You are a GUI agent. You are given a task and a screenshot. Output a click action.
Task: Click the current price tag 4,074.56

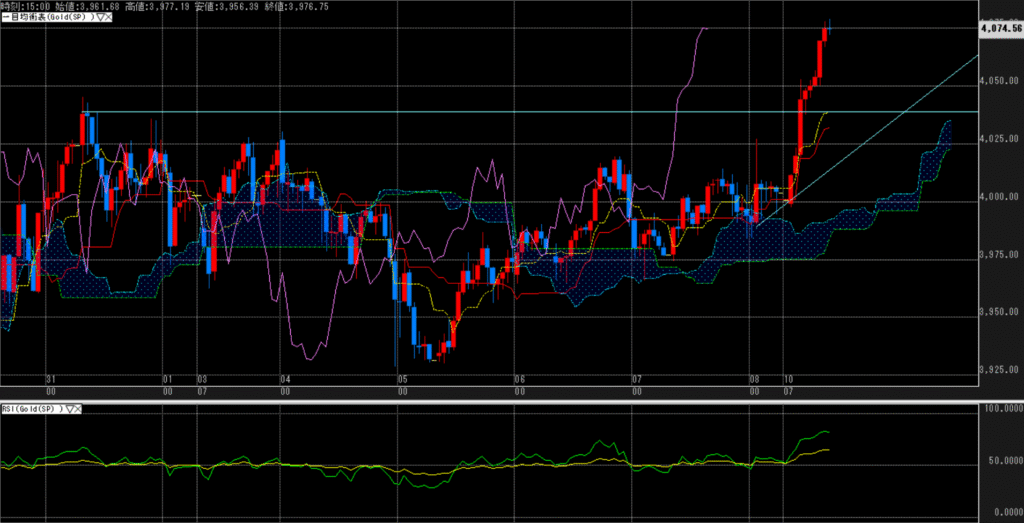click(x=1000, y=29)
